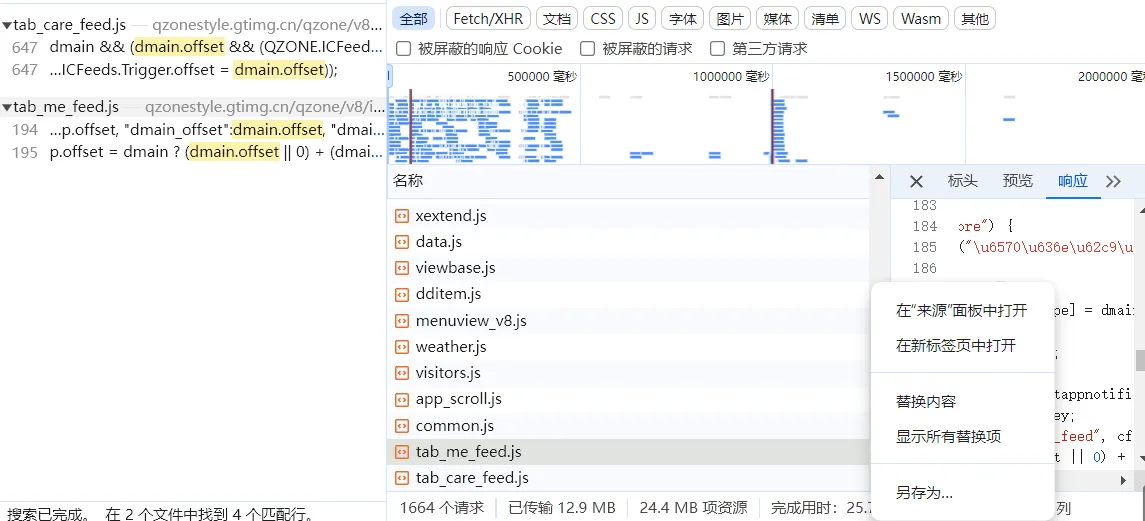
Task: Choose 替换内容 from the context menu
Action: tap(925, 401)
